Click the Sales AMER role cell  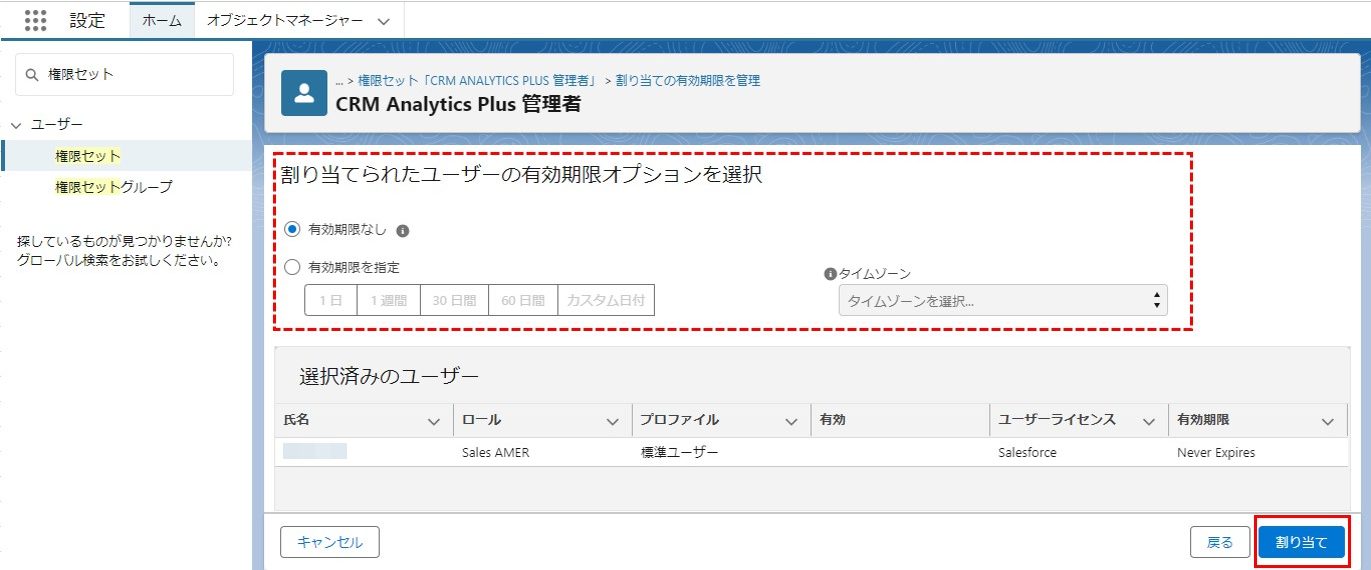(x=496, y=452)
